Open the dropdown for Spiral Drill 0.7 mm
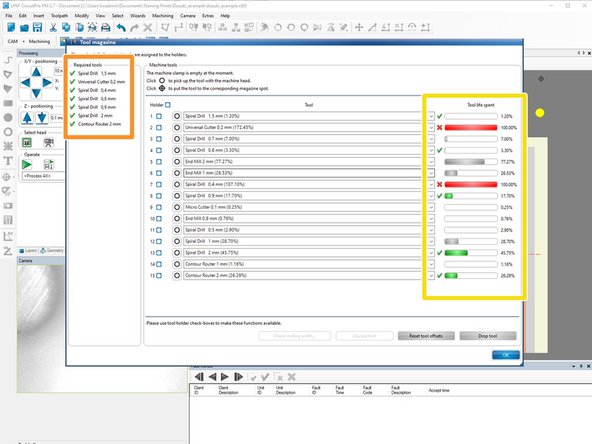 pos(431,139)
